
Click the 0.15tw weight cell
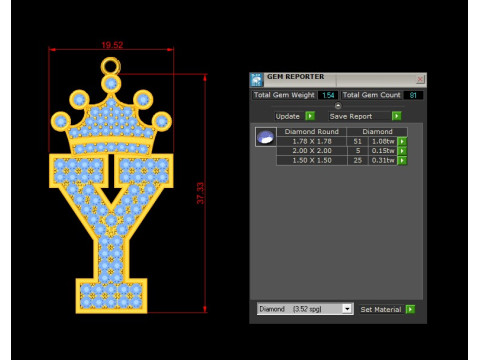click(x=383, y=151)
